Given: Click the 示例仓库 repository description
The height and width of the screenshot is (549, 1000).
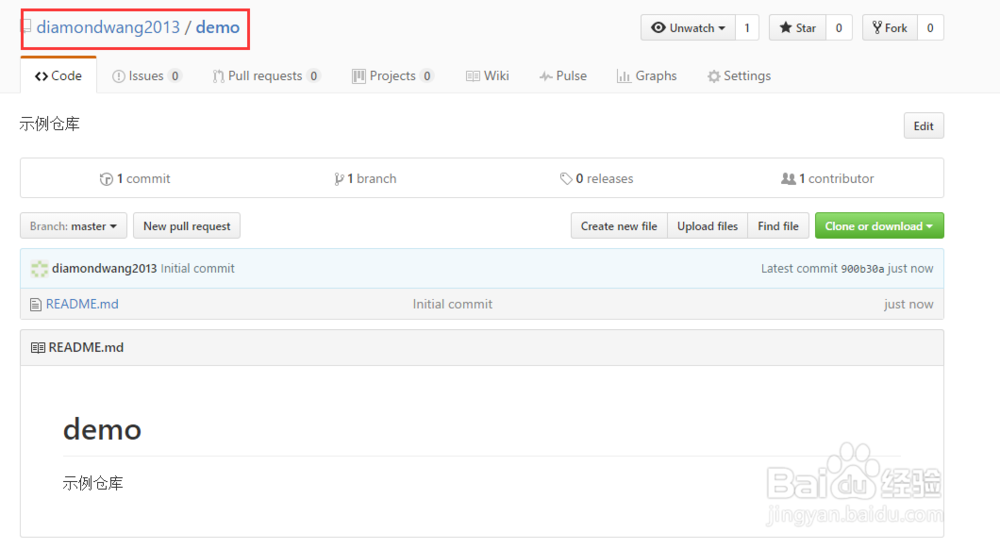Looking at the screenshot, I should pyautogui.click(x=49, y=124).
